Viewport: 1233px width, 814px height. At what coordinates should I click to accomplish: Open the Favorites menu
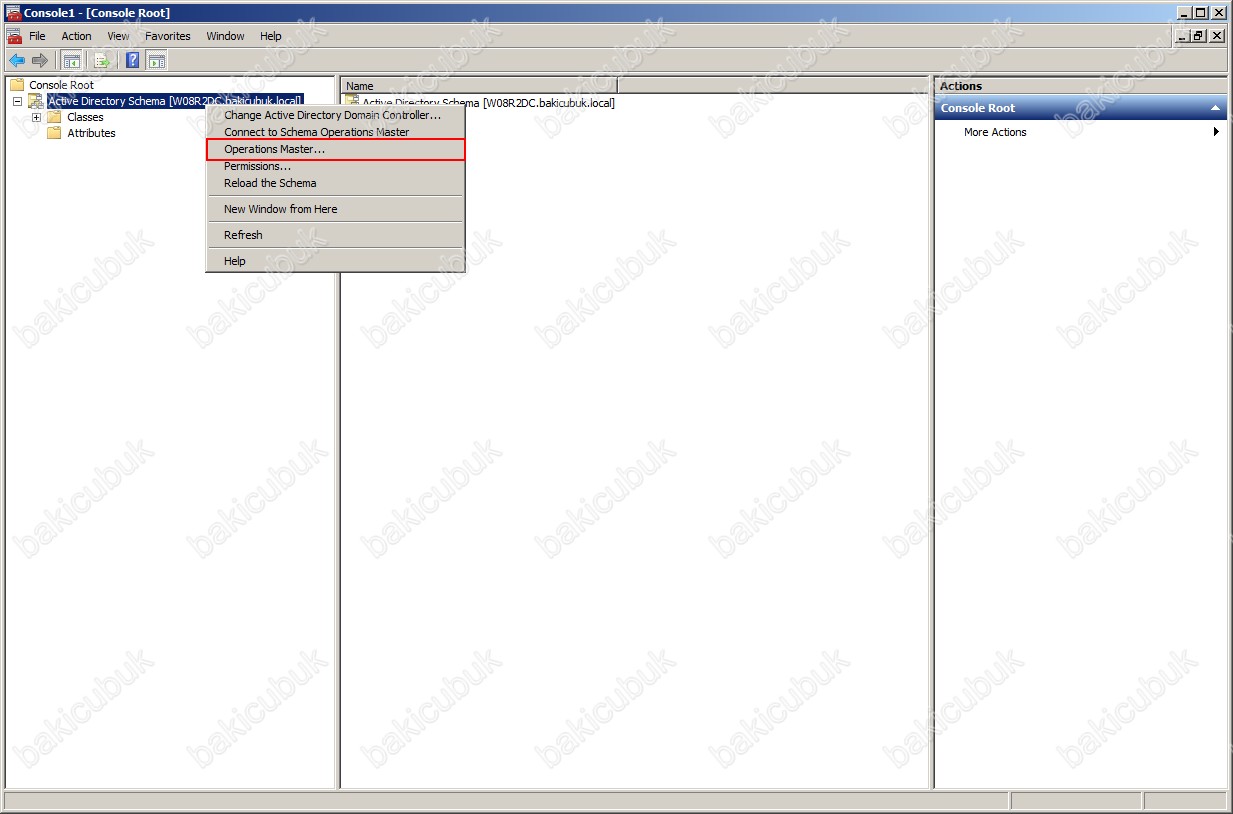click(x=168, y=36)
